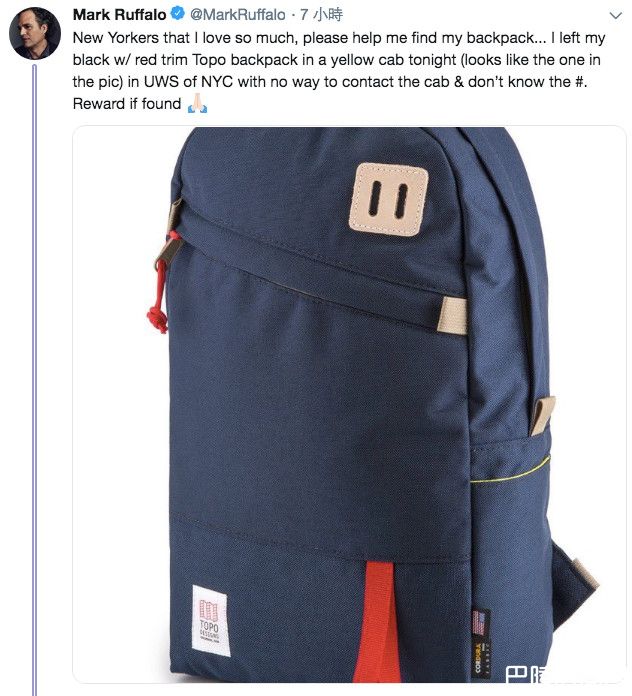This screenshot has width=632, height=696.
Task: Click the red zipper pull cord
Action: 161,284
